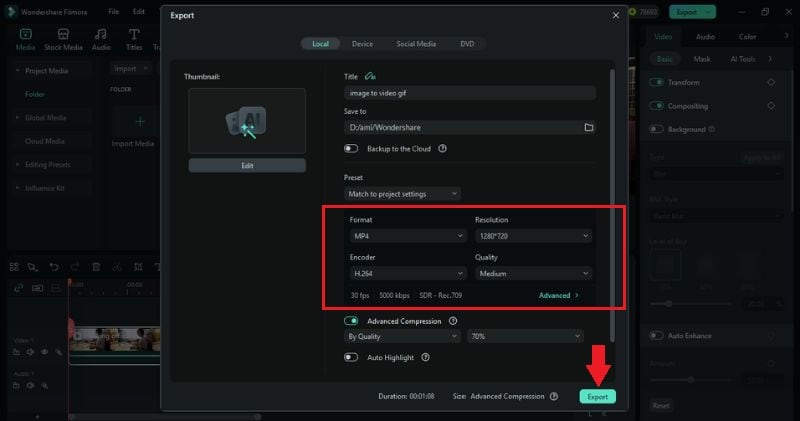Screen dimensions: 800x421
Task: Open the Stock Media library icon
Action: (63, 34)
